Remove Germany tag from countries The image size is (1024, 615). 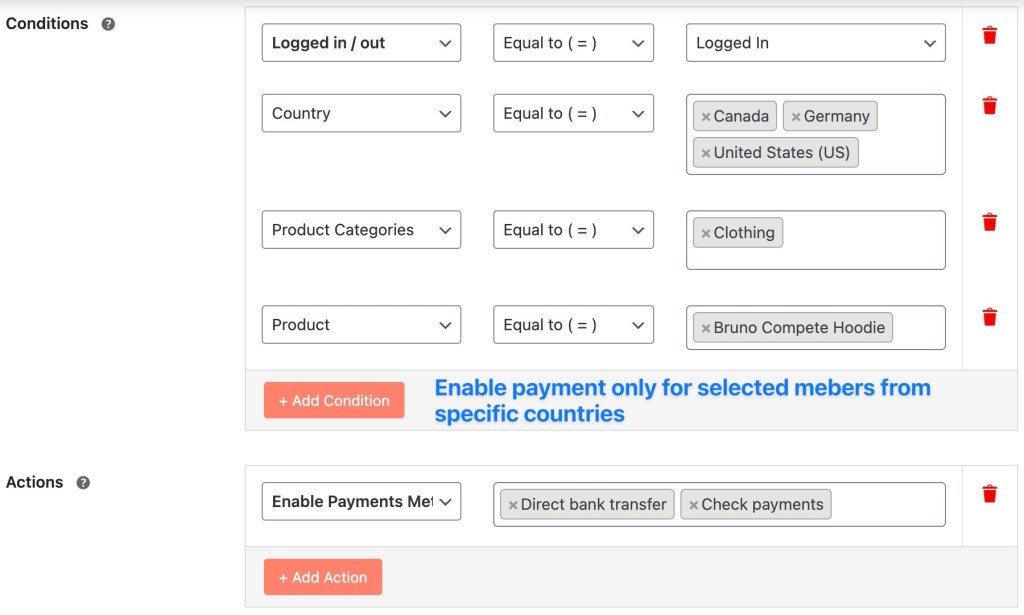click(x=795, y=117)
